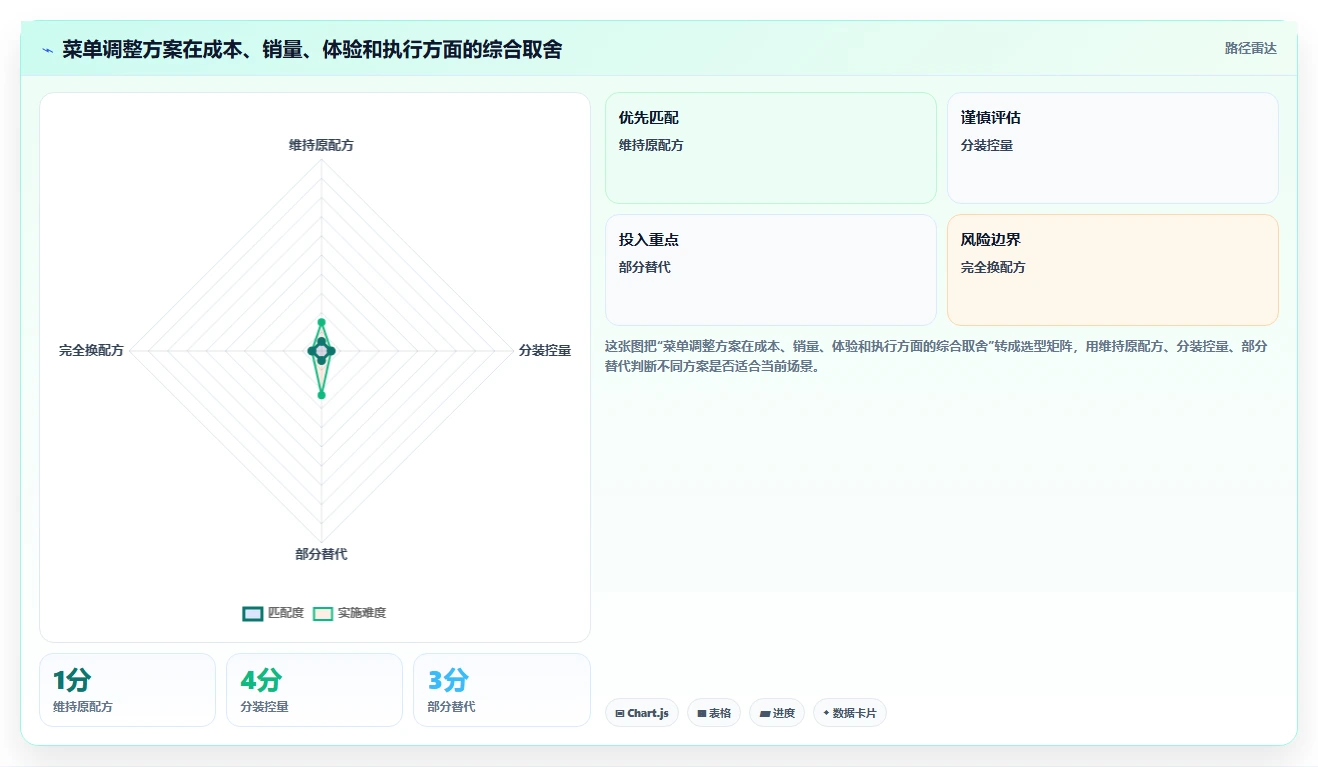
Task: Toggle the 匹配度 legend item
Action: click(273, 613)
